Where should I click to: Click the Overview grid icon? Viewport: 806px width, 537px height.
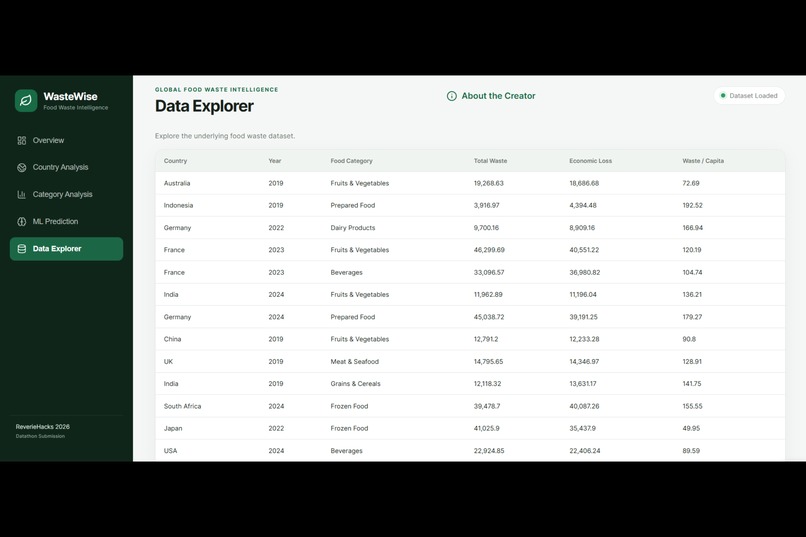point(22,140)
